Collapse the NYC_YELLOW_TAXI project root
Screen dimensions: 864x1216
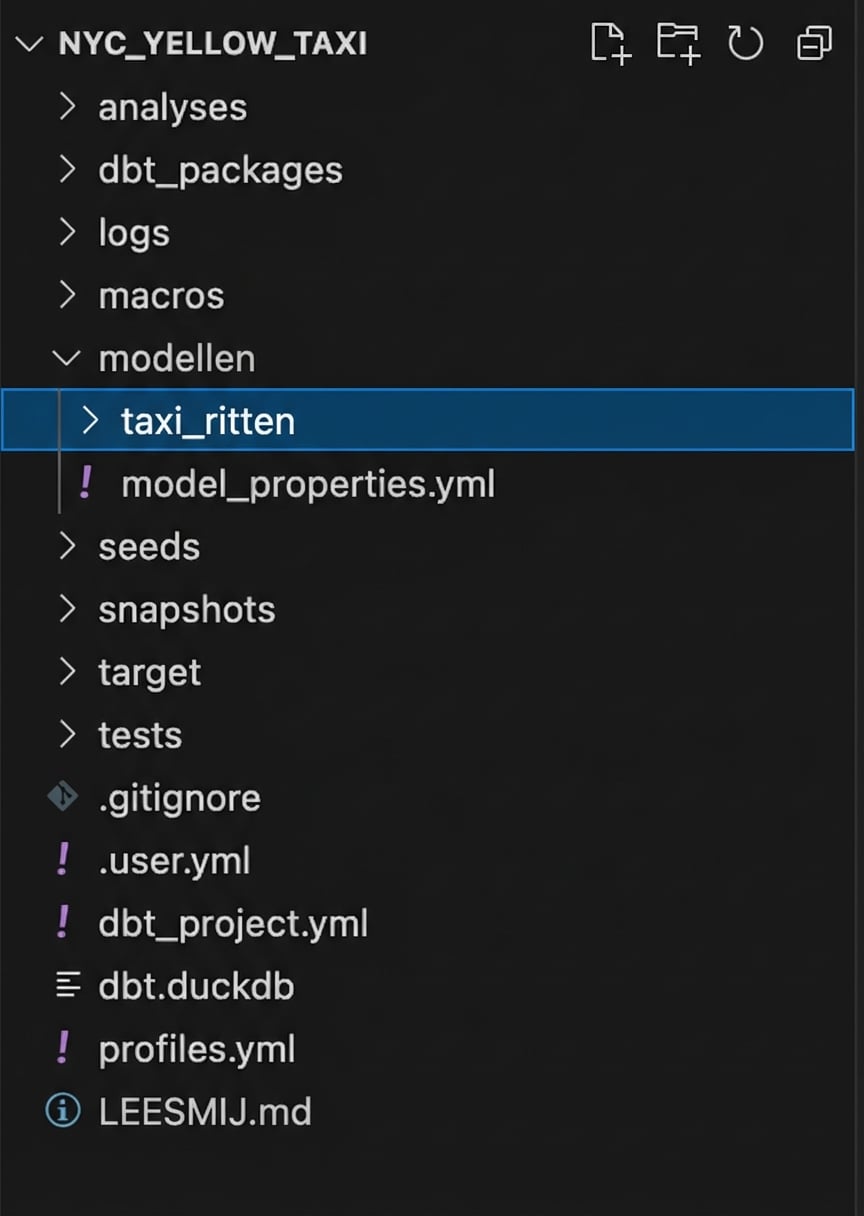point(31,44)
